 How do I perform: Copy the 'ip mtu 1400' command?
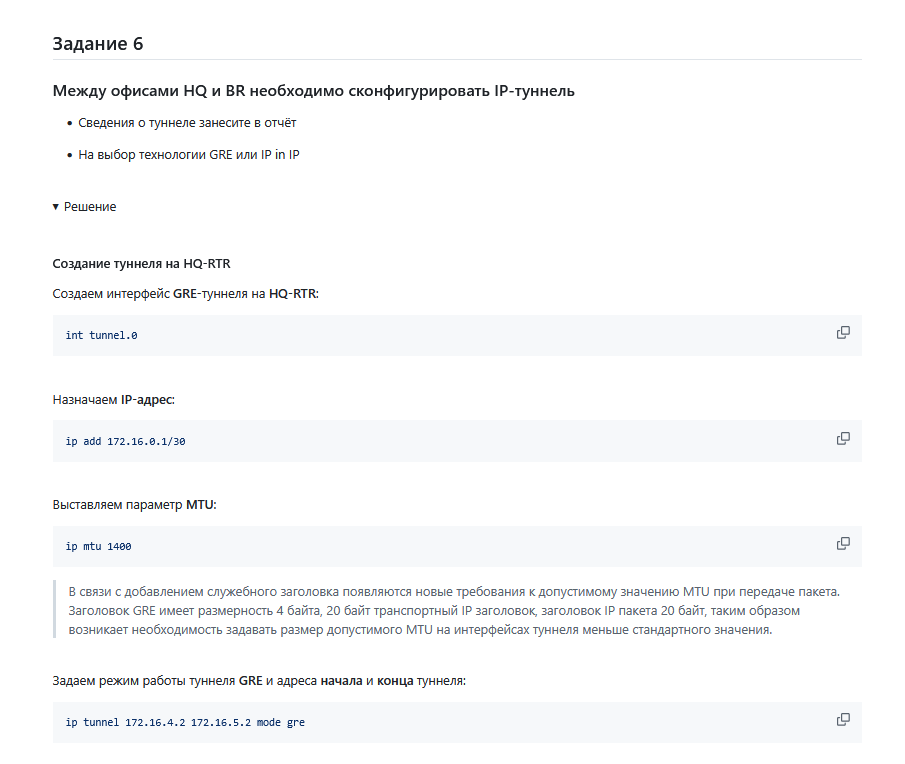[x=843, y=544]
